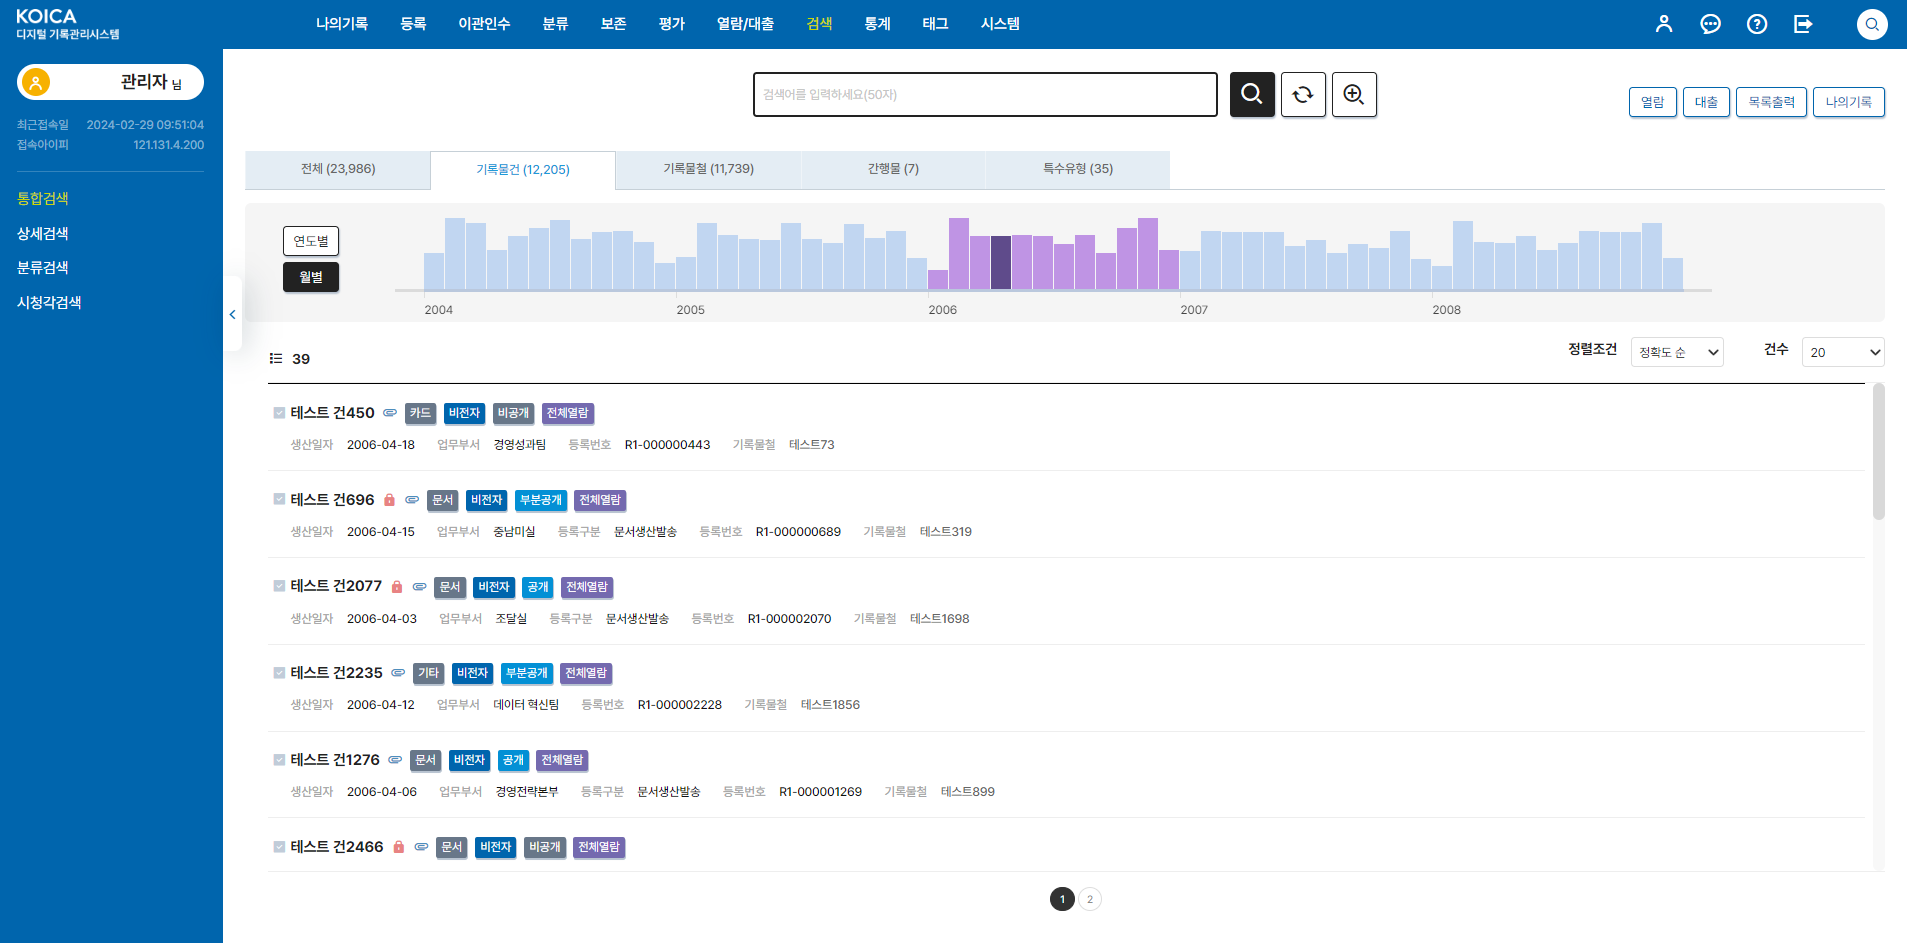Open the help question-mark icon

point(1757,24)
